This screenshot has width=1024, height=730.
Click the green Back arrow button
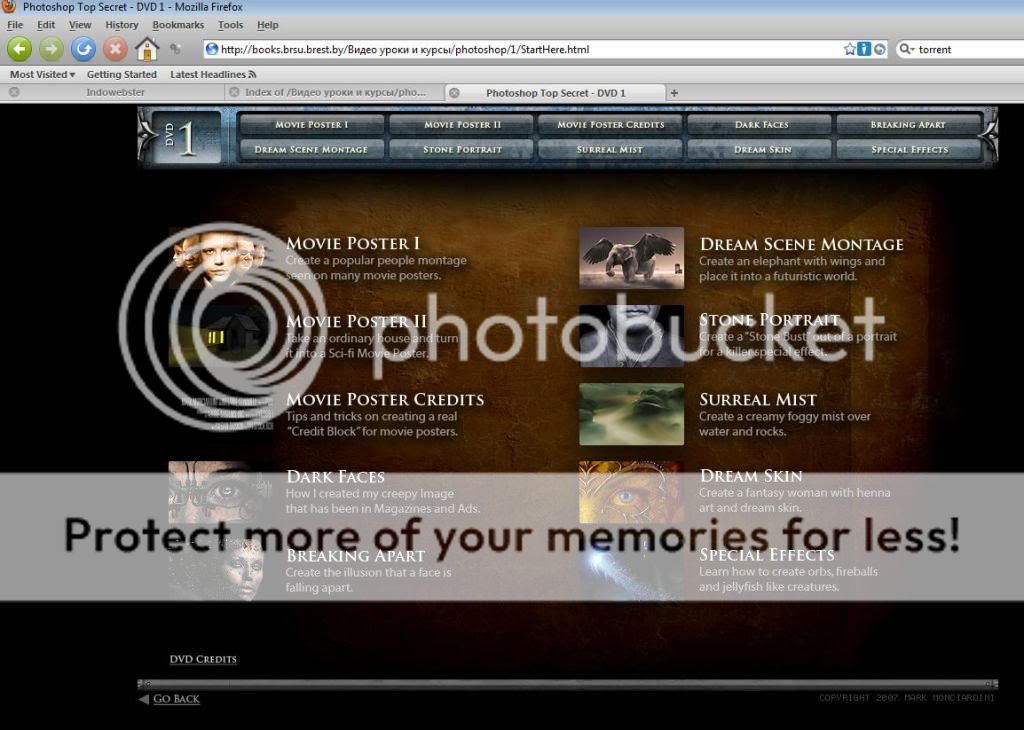[x=19, y=49]
